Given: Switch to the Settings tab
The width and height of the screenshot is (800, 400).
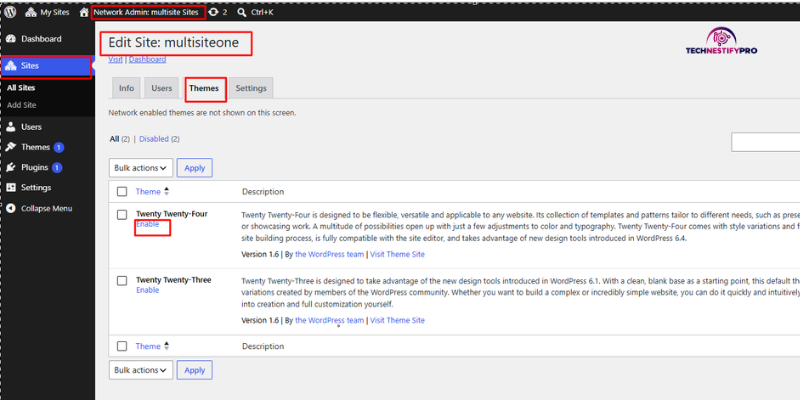Looking at the screenshot, I should 251,88.
